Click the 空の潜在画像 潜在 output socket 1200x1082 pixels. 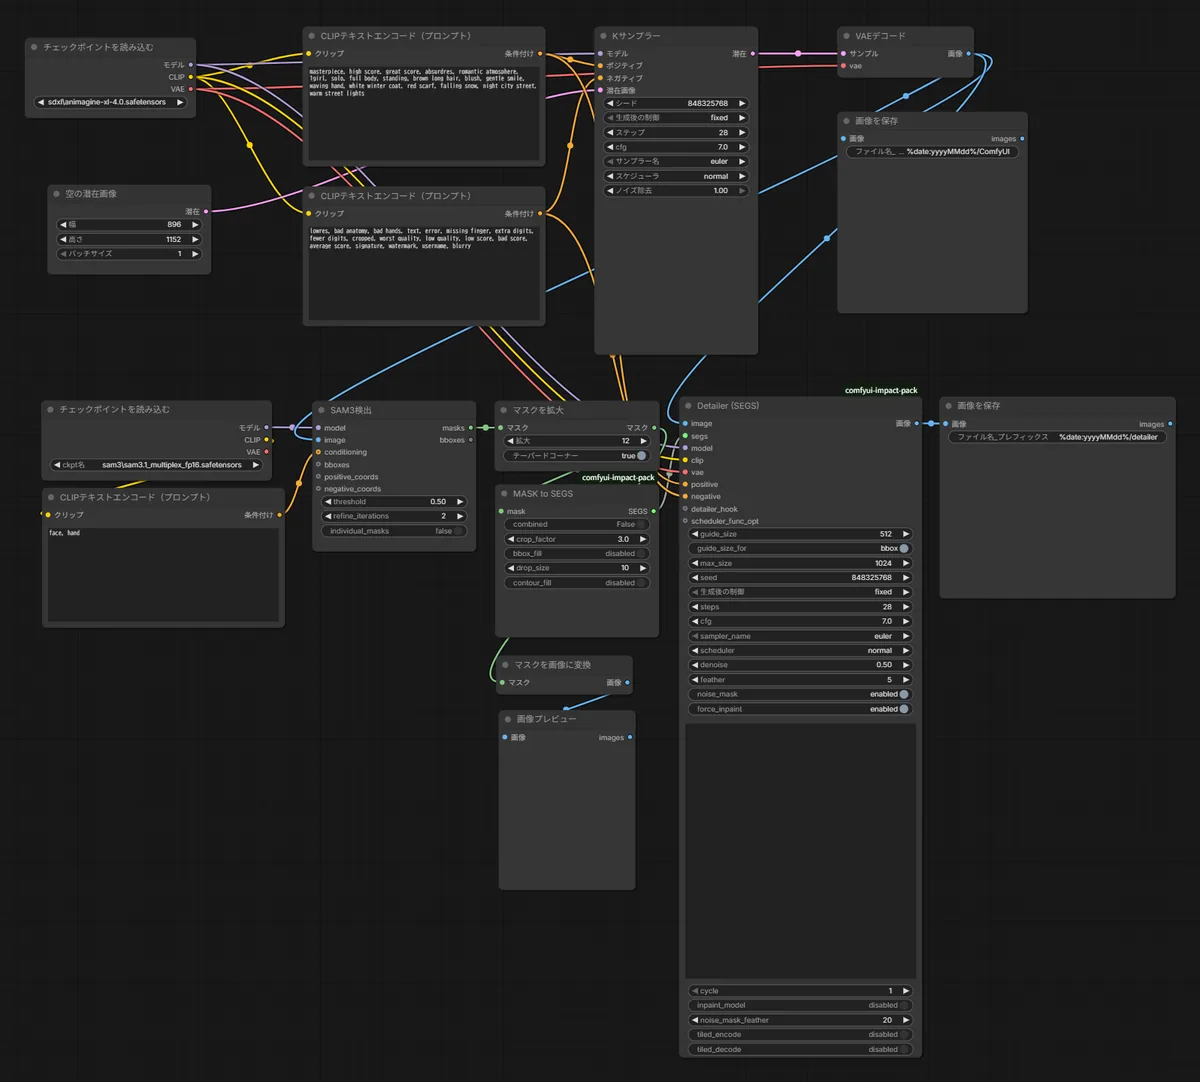[x=207, y=211]
